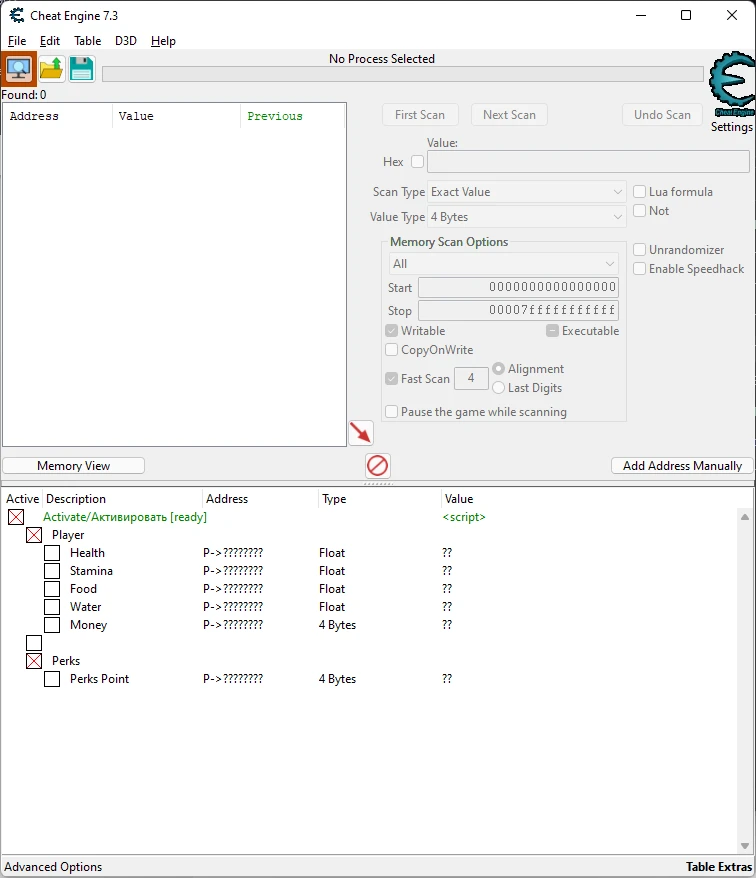The height and width of the screenshot is (878, 756).
Task: Click the <script> value text
Action: point(464,517)
